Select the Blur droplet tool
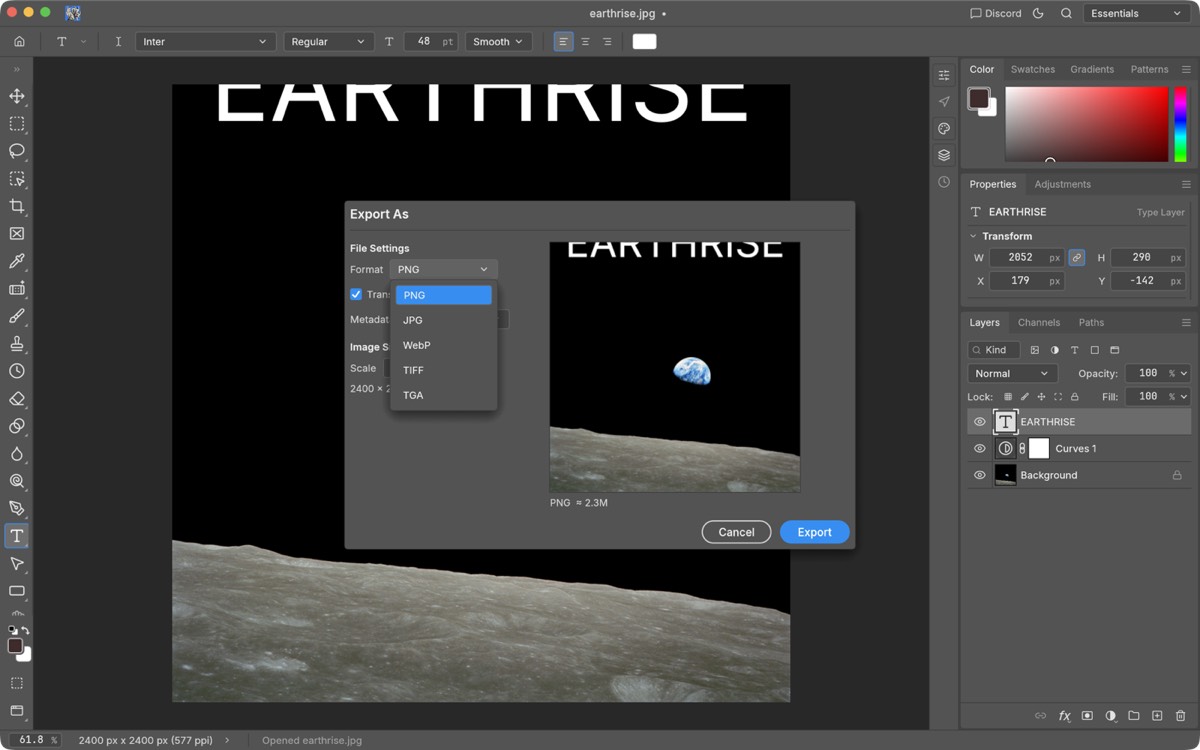This screenshot has height=750, width=1200. coord(17,454)
